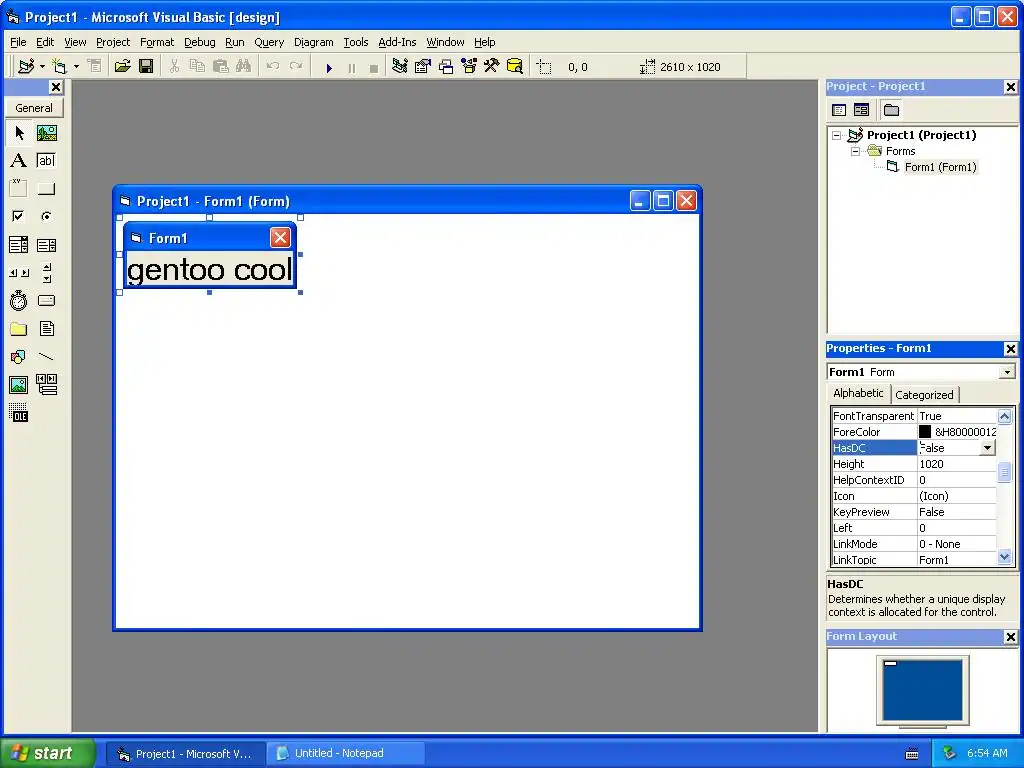
Task: Click View Code in Project panel
Action: pyautogui.click(x=839, y=110)
